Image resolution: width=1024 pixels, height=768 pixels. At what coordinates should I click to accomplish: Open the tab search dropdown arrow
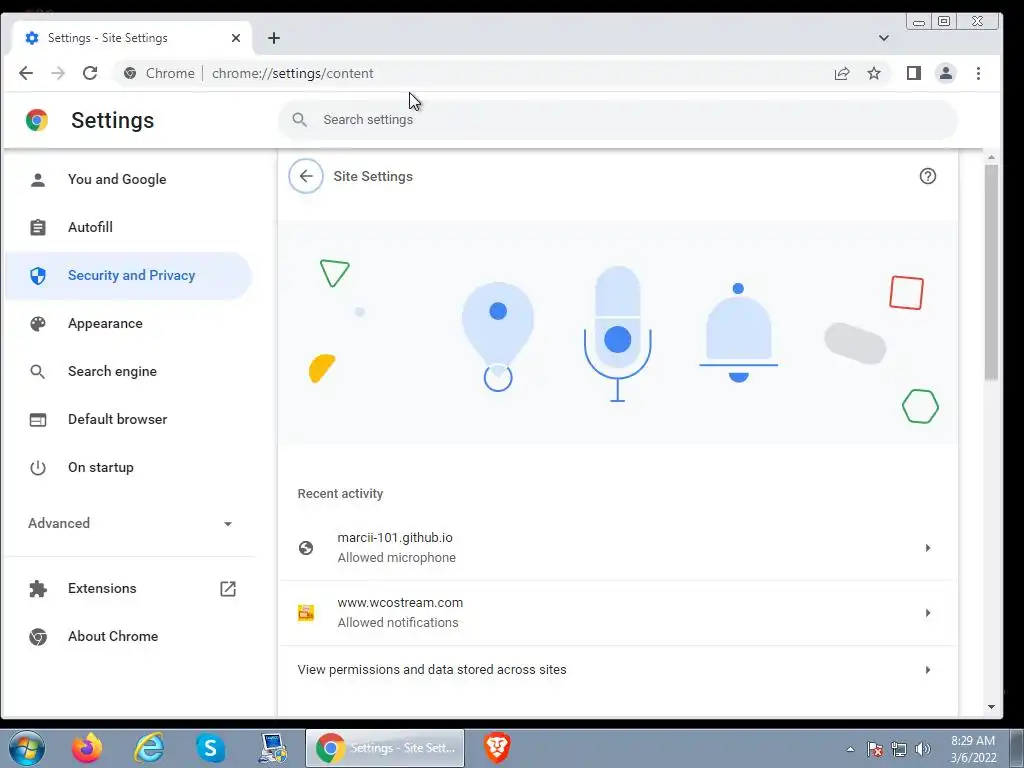point(884,38)
